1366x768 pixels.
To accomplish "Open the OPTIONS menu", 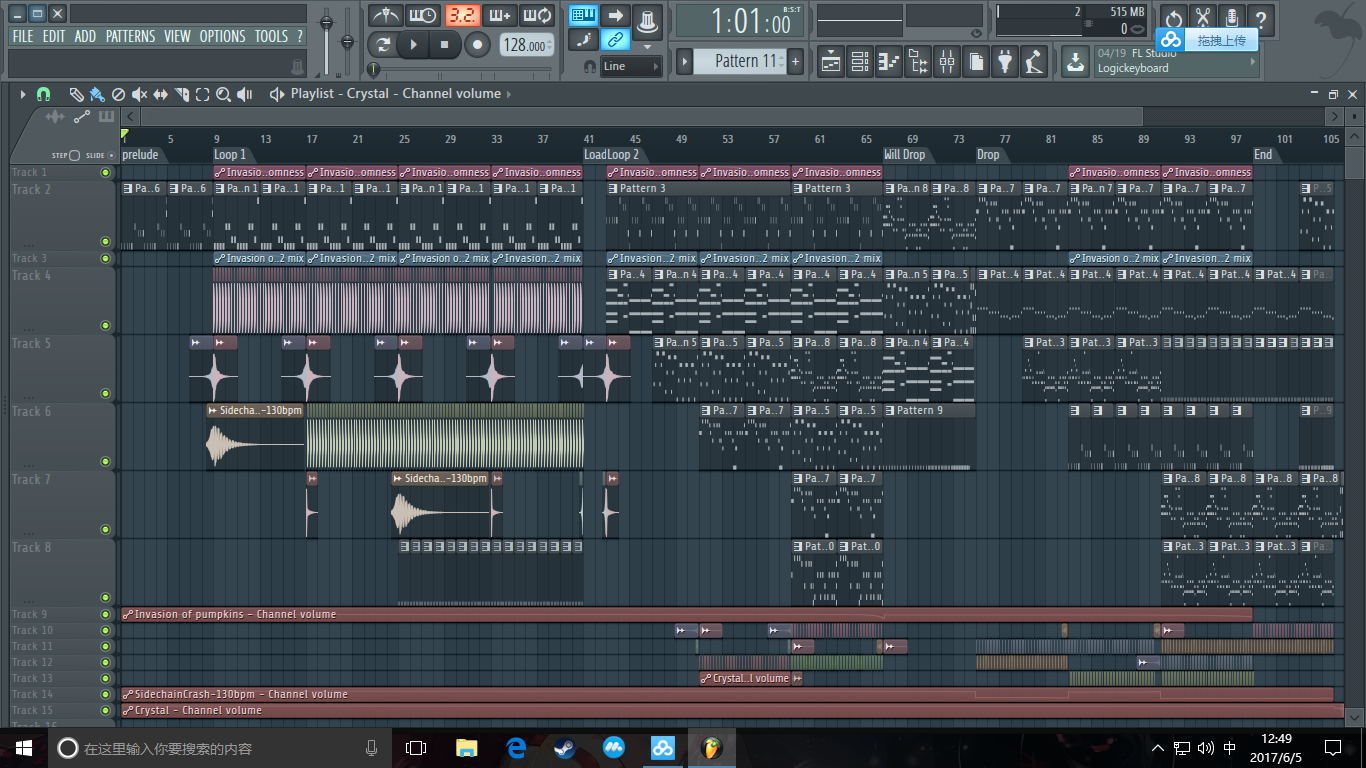I will click(222, 36).
